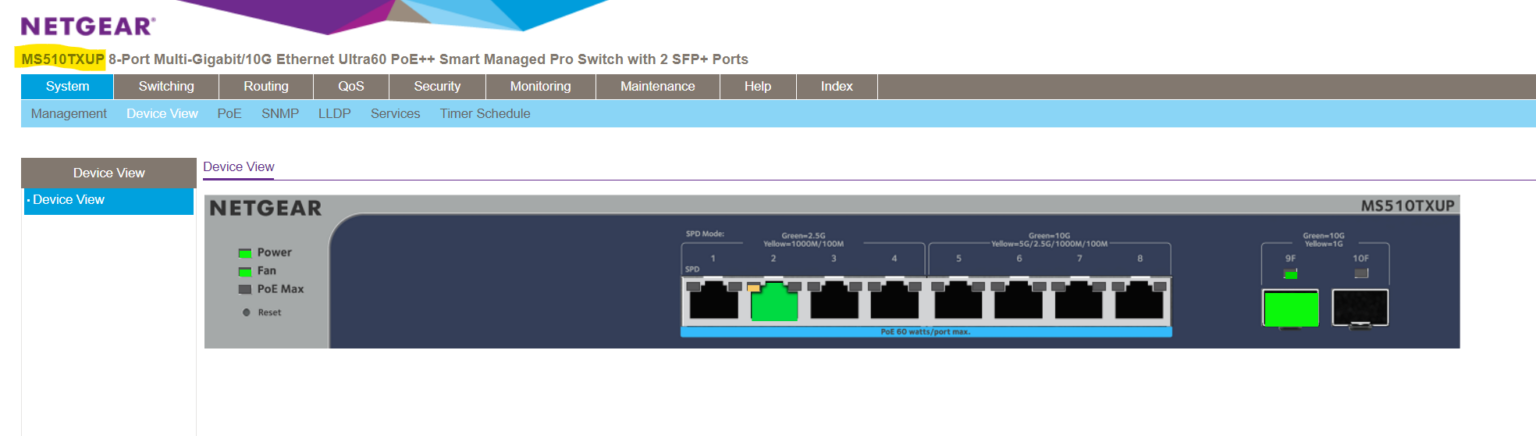Go to the Security menu
Screen dimensions: 1536x436
click(437, 86)
